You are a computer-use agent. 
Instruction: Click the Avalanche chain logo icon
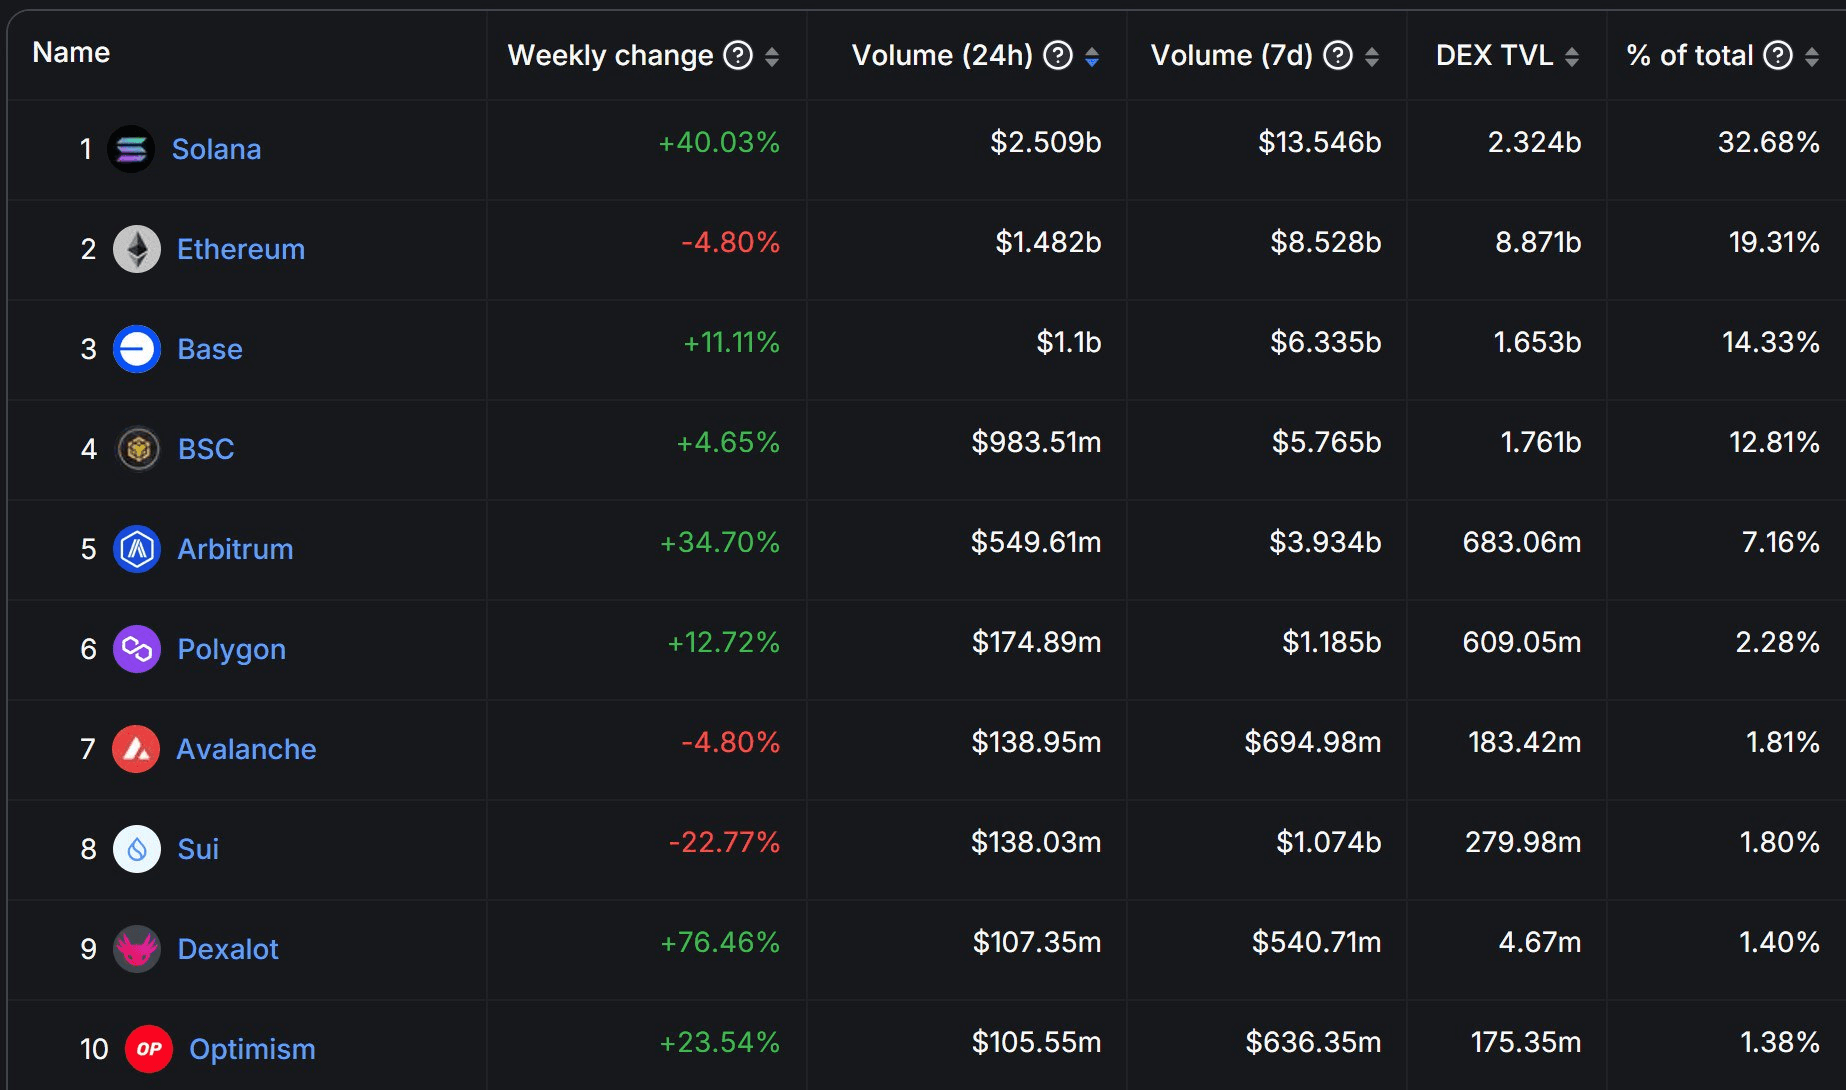tap(136, 749)
